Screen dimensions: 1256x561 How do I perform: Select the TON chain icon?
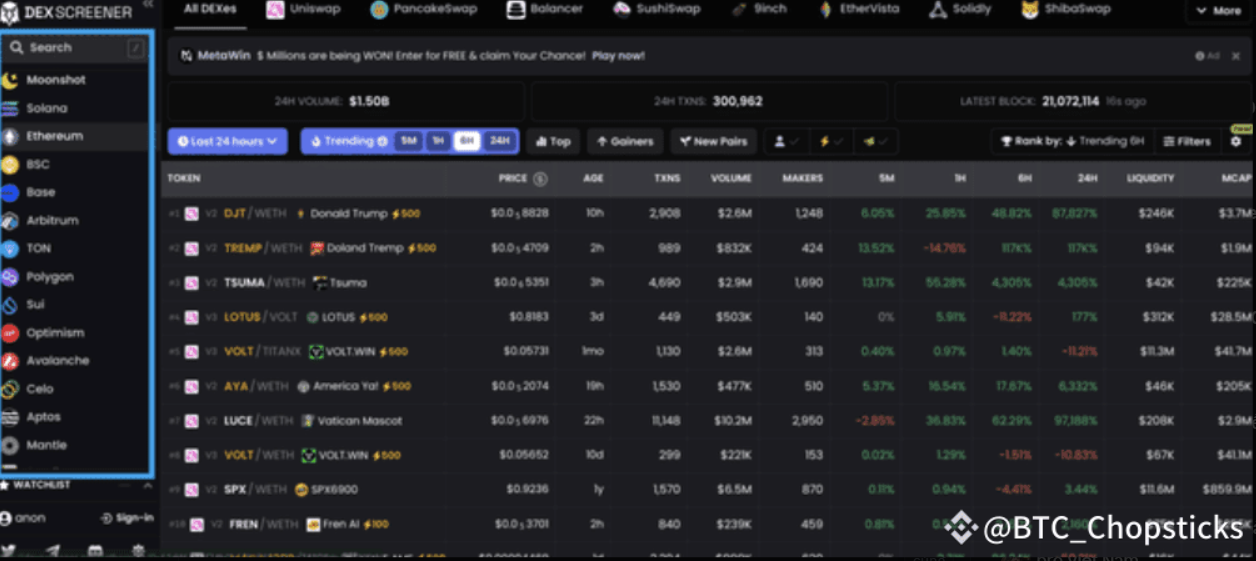click(10, 248)
